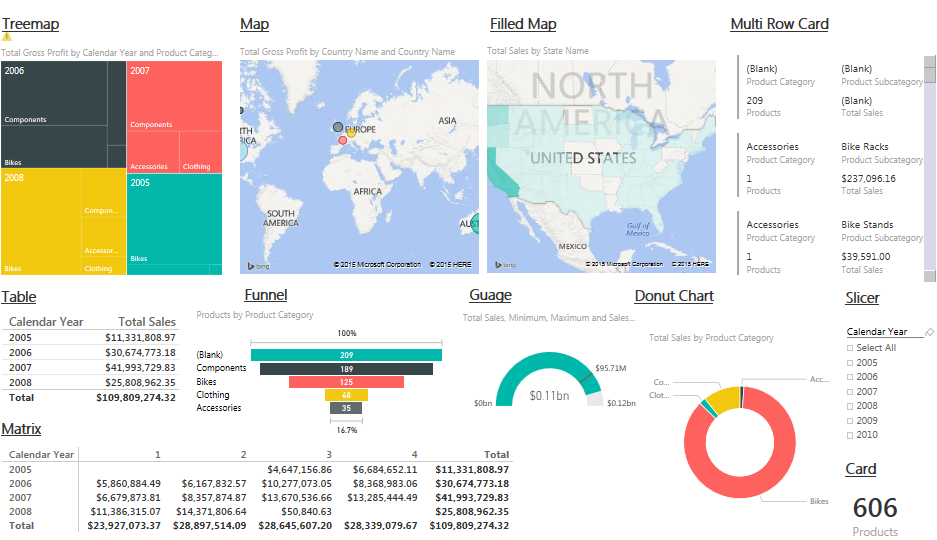
Task: Tick the 2005 checkbox in the slicer
Action: 850,363
